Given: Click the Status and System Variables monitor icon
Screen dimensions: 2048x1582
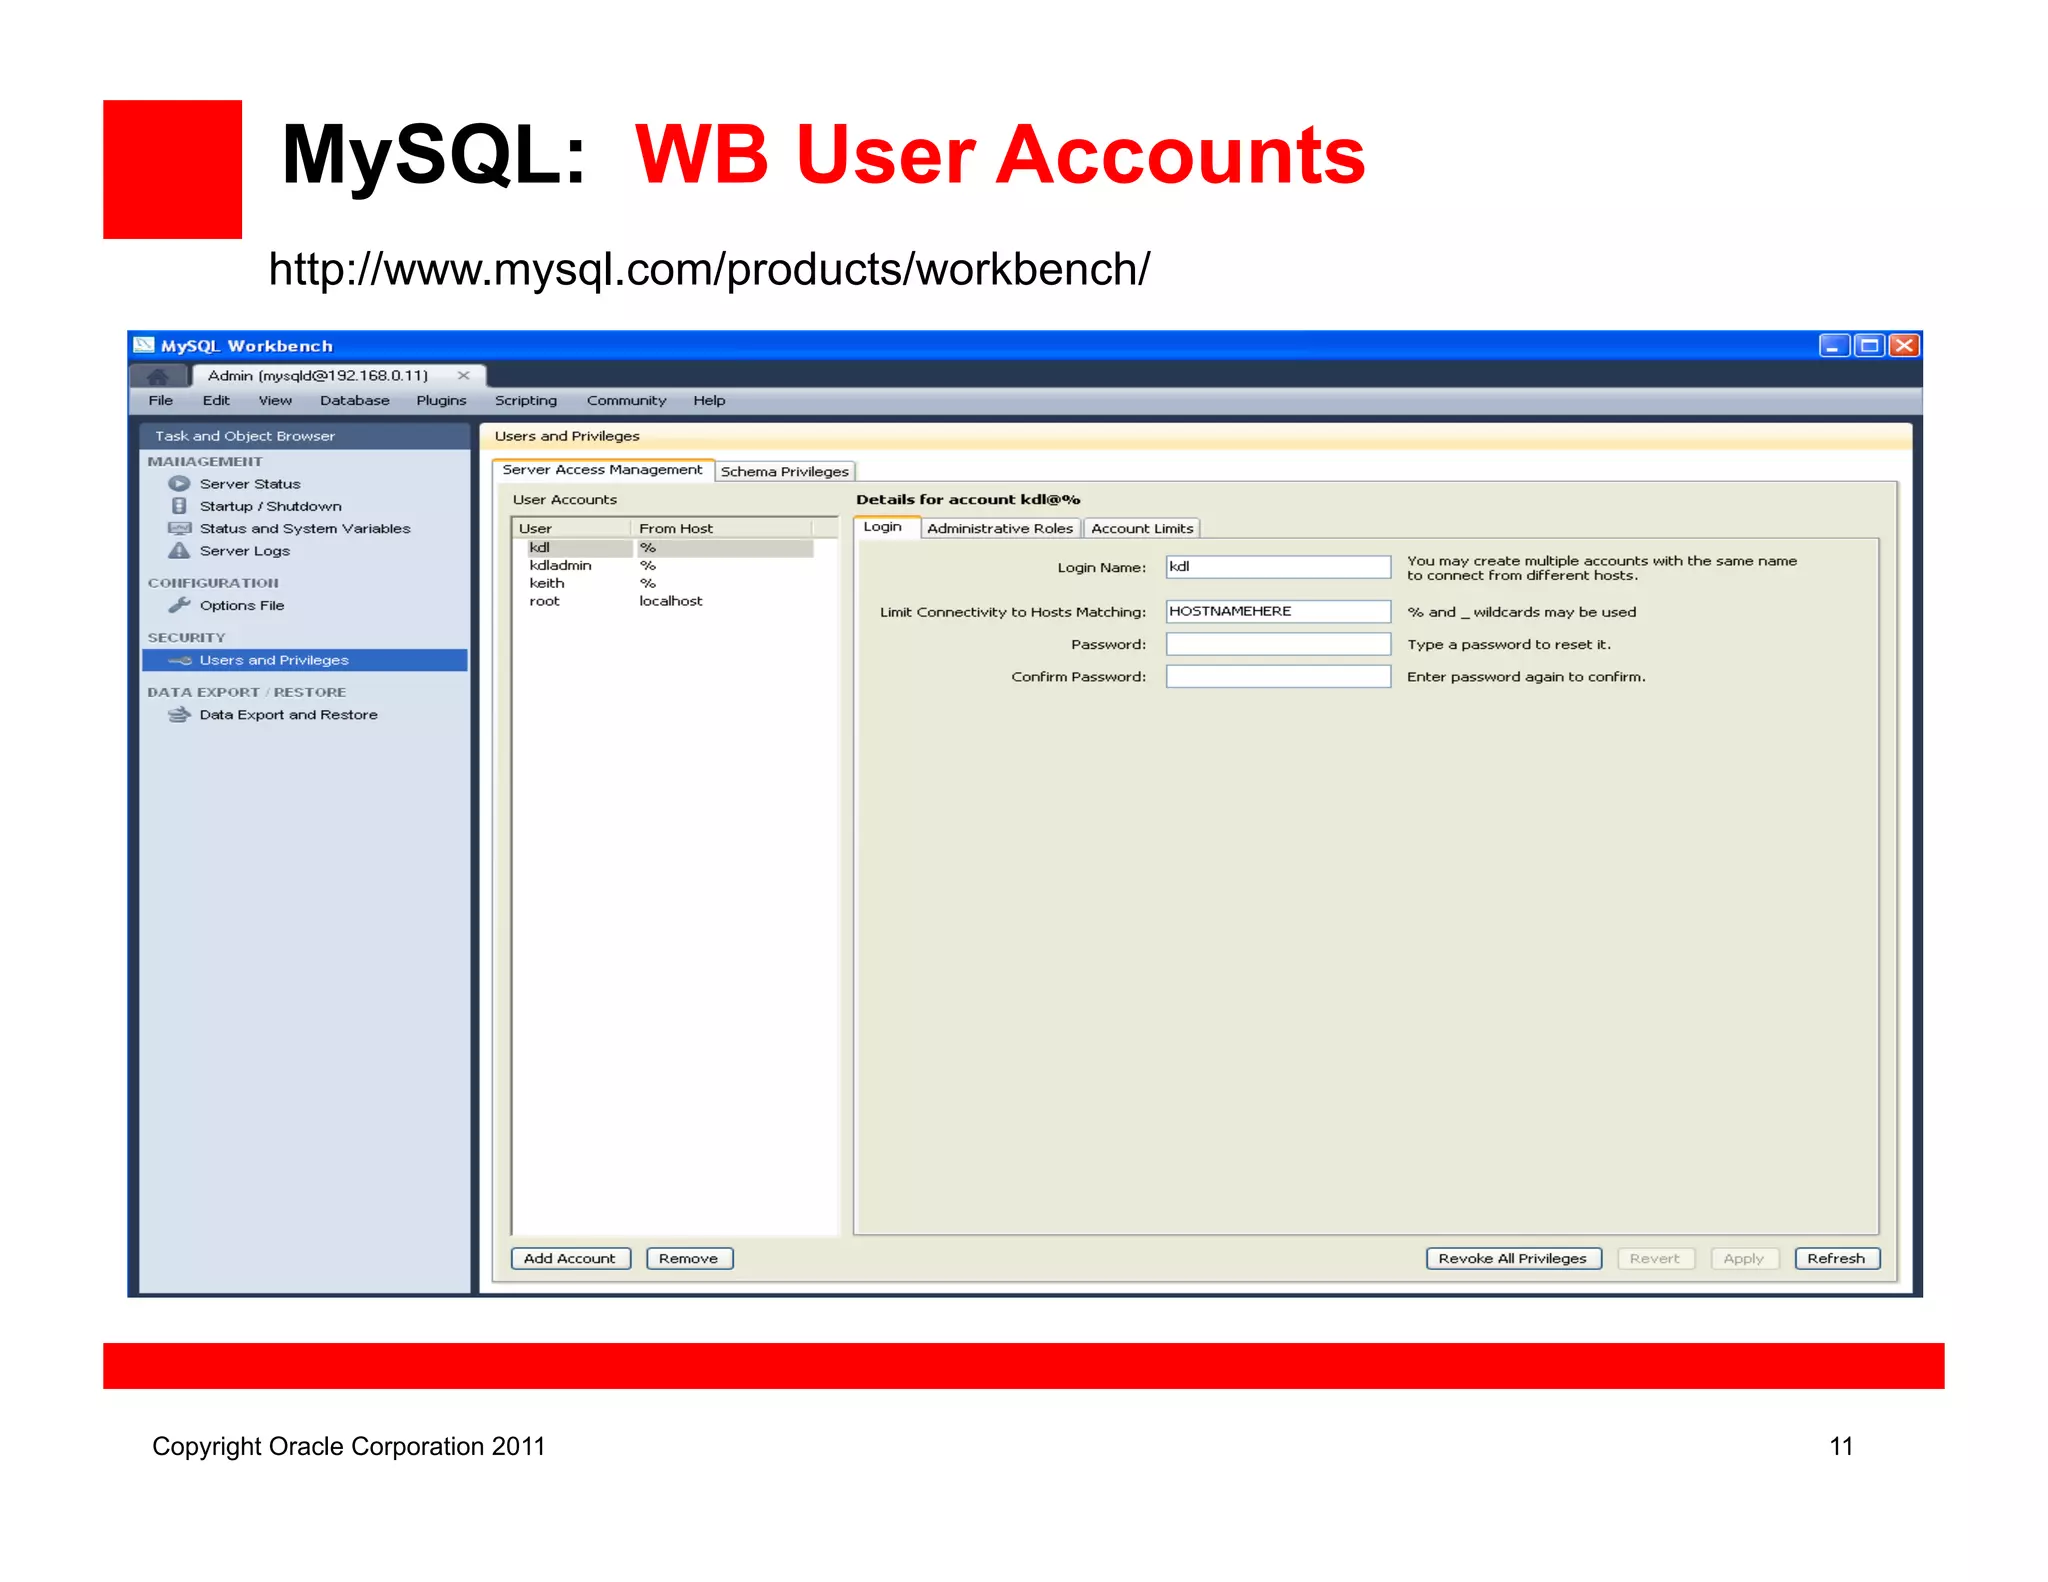Looking at the screenshot, I should coord(179,528).
